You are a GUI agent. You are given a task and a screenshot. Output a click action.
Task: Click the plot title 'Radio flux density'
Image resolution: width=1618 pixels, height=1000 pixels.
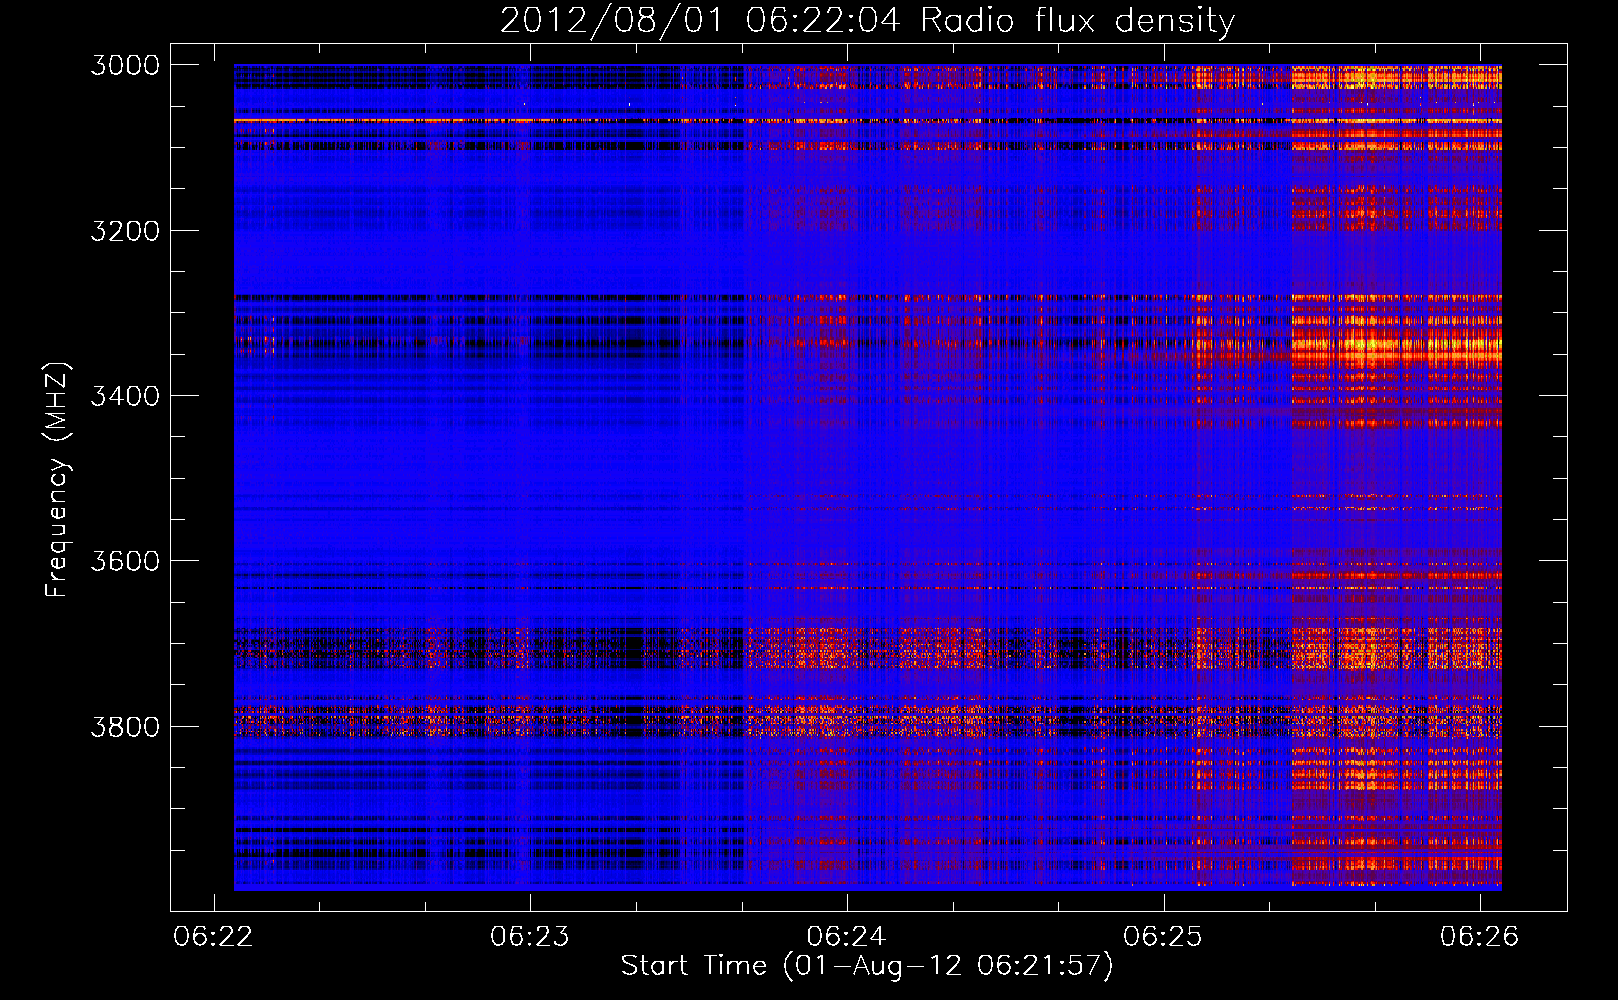coord(1078,21)
